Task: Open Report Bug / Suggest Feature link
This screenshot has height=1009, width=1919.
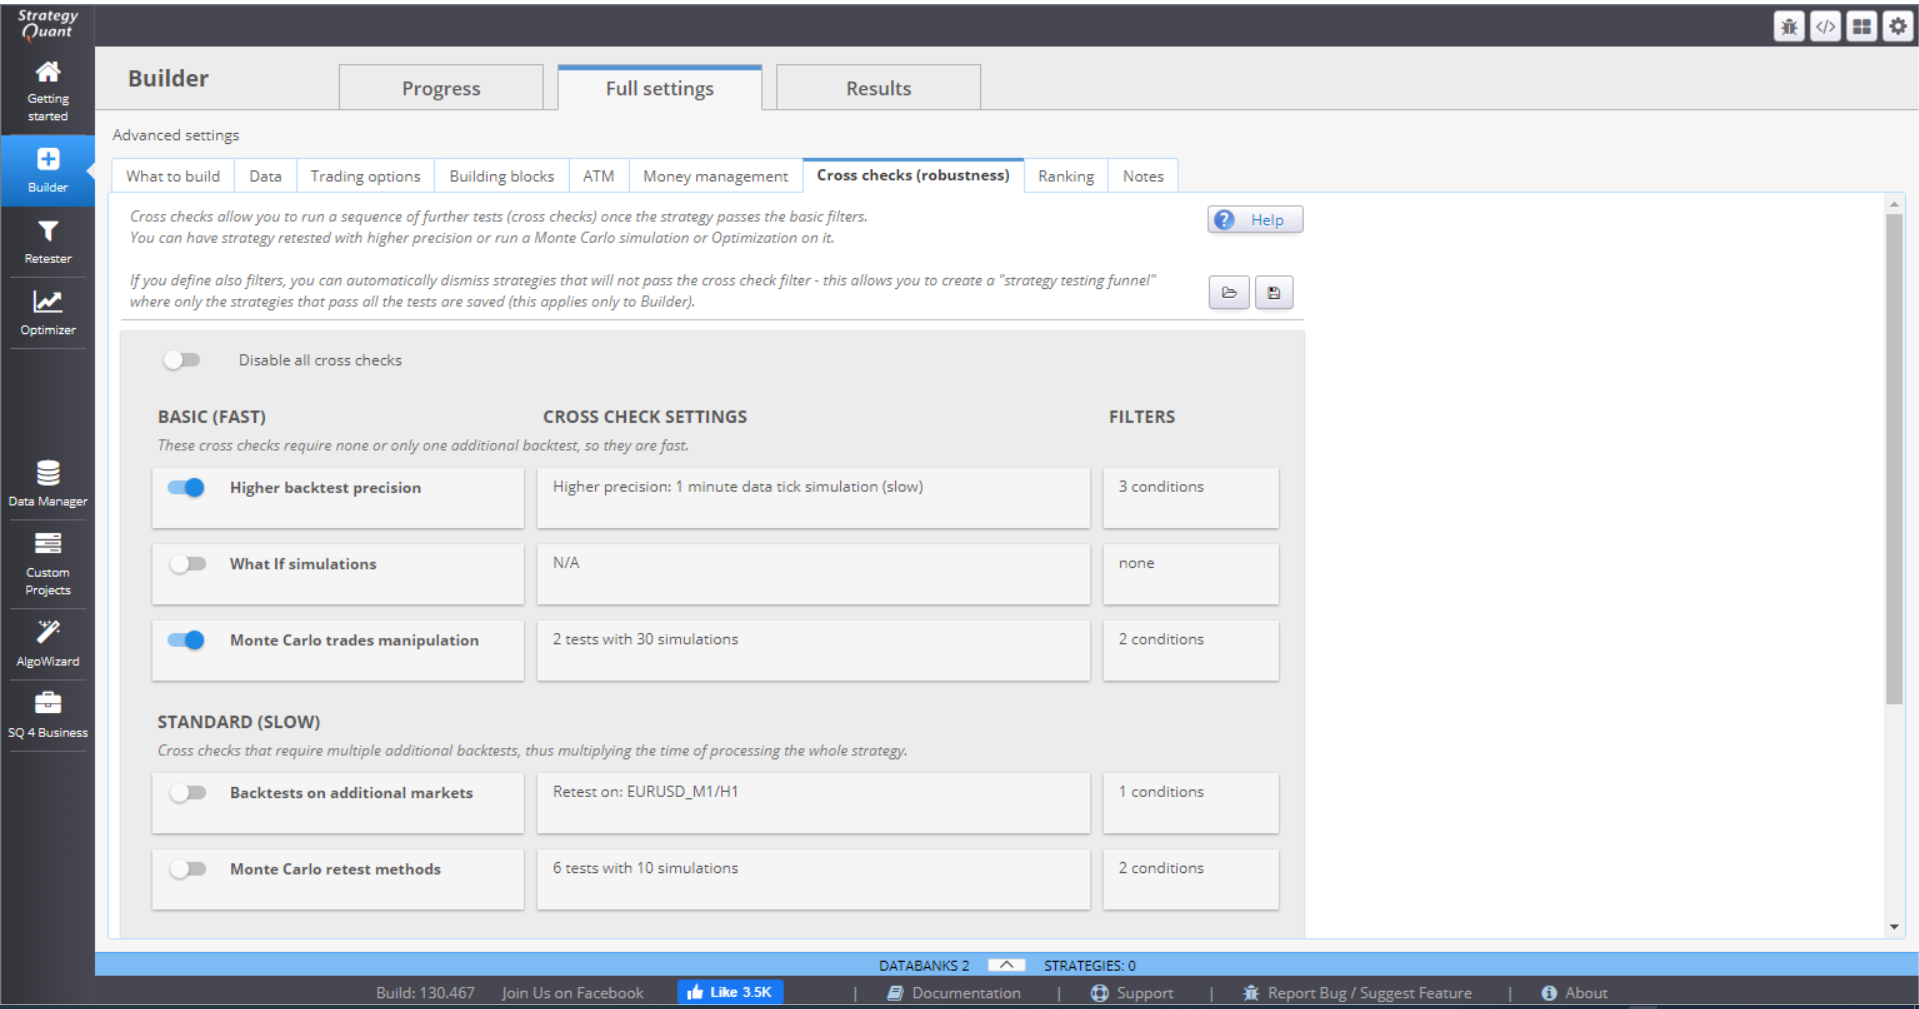Action: [x=1357, y=993]
